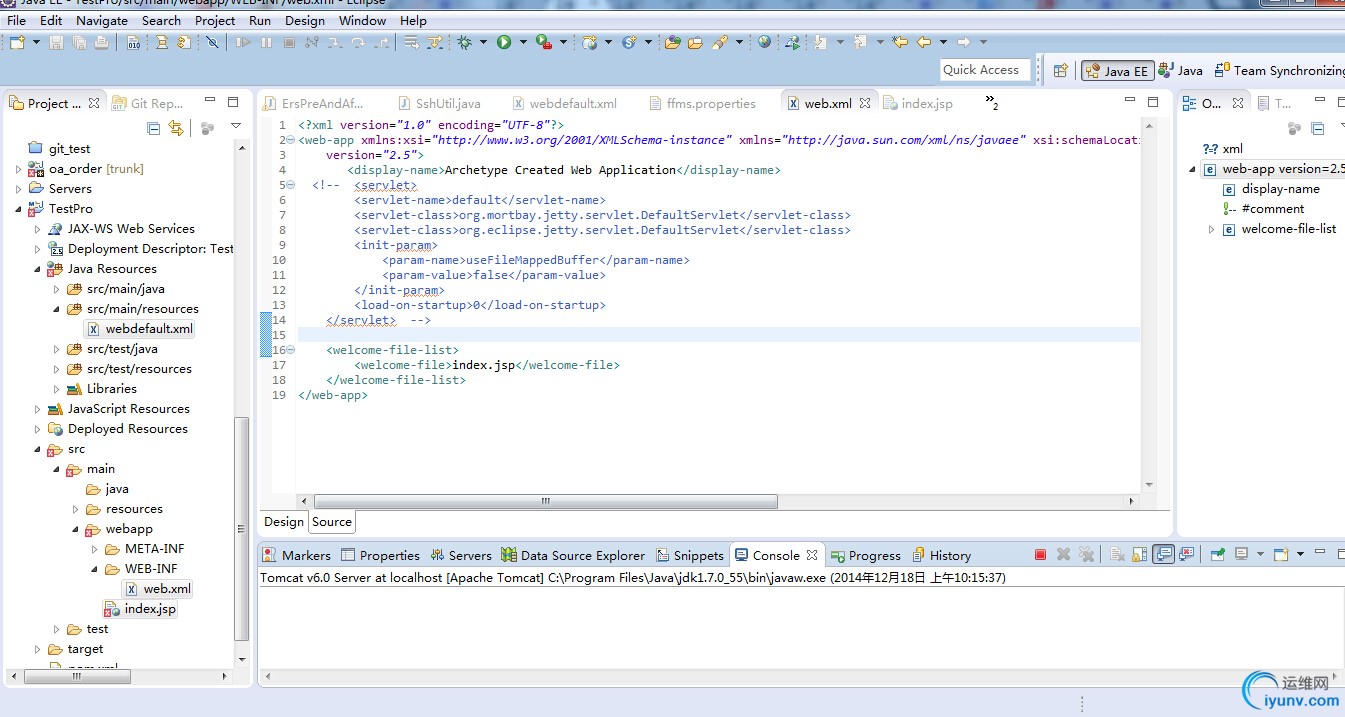This screenshot has width=1345, height=717.
Task: Close the Console view tab
Action: (x=812, y=555)
